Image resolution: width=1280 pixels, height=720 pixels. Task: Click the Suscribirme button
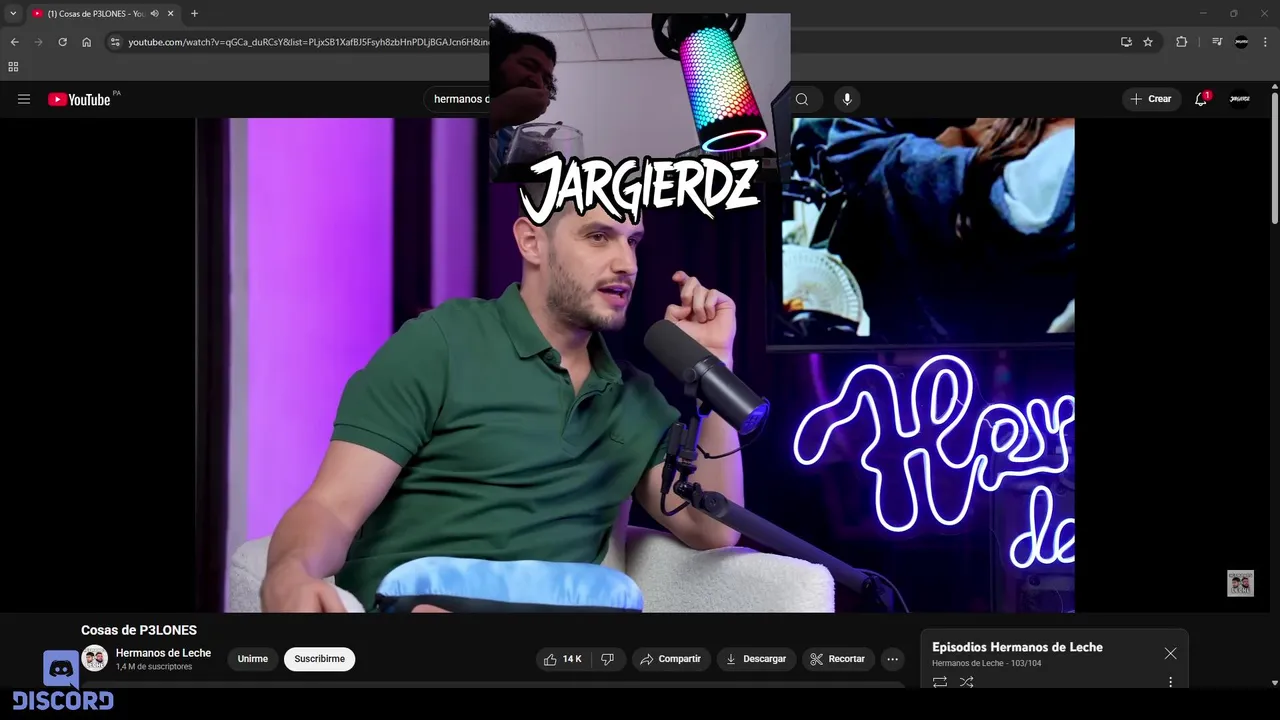(x=320, y=659)
